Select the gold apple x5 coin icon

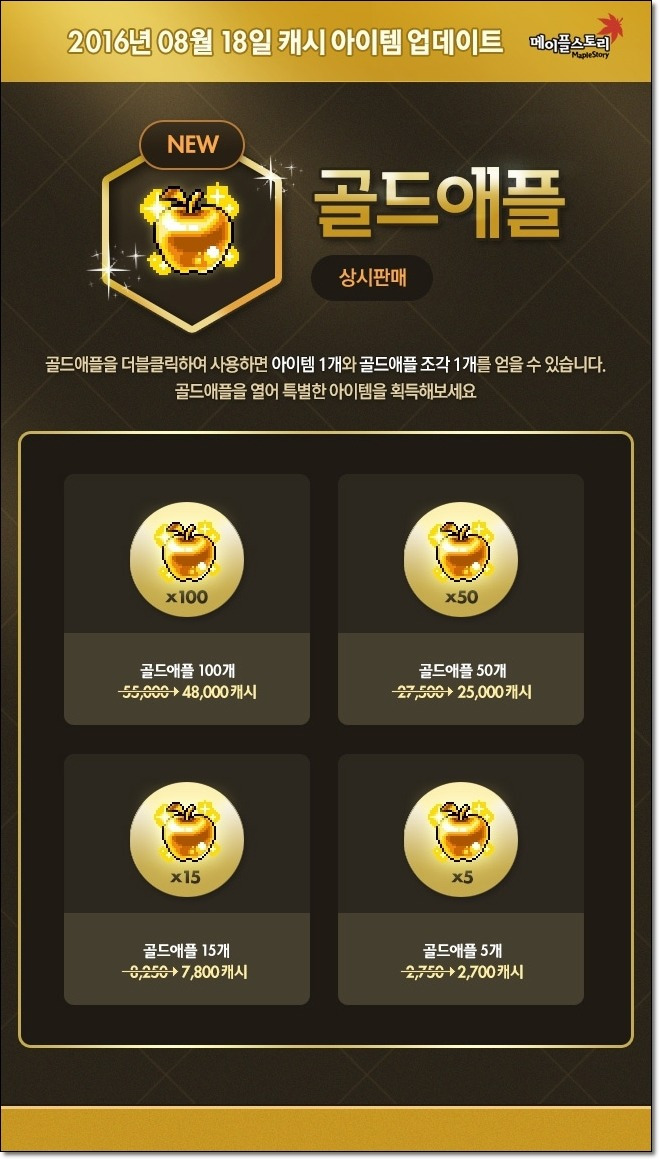coord(461,838)
